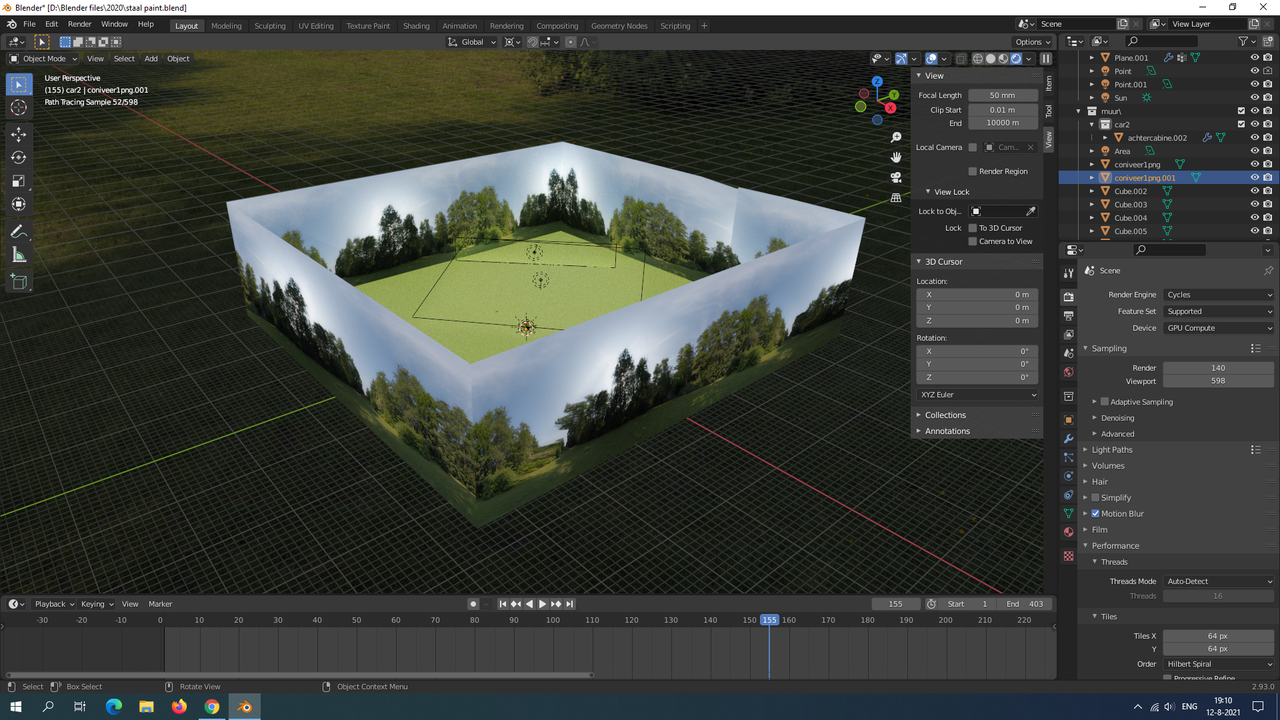Open the World properties tab icon
The width and height of the screenshot is (1280, 720).
pyautogui.click(x=1068, y=372)
